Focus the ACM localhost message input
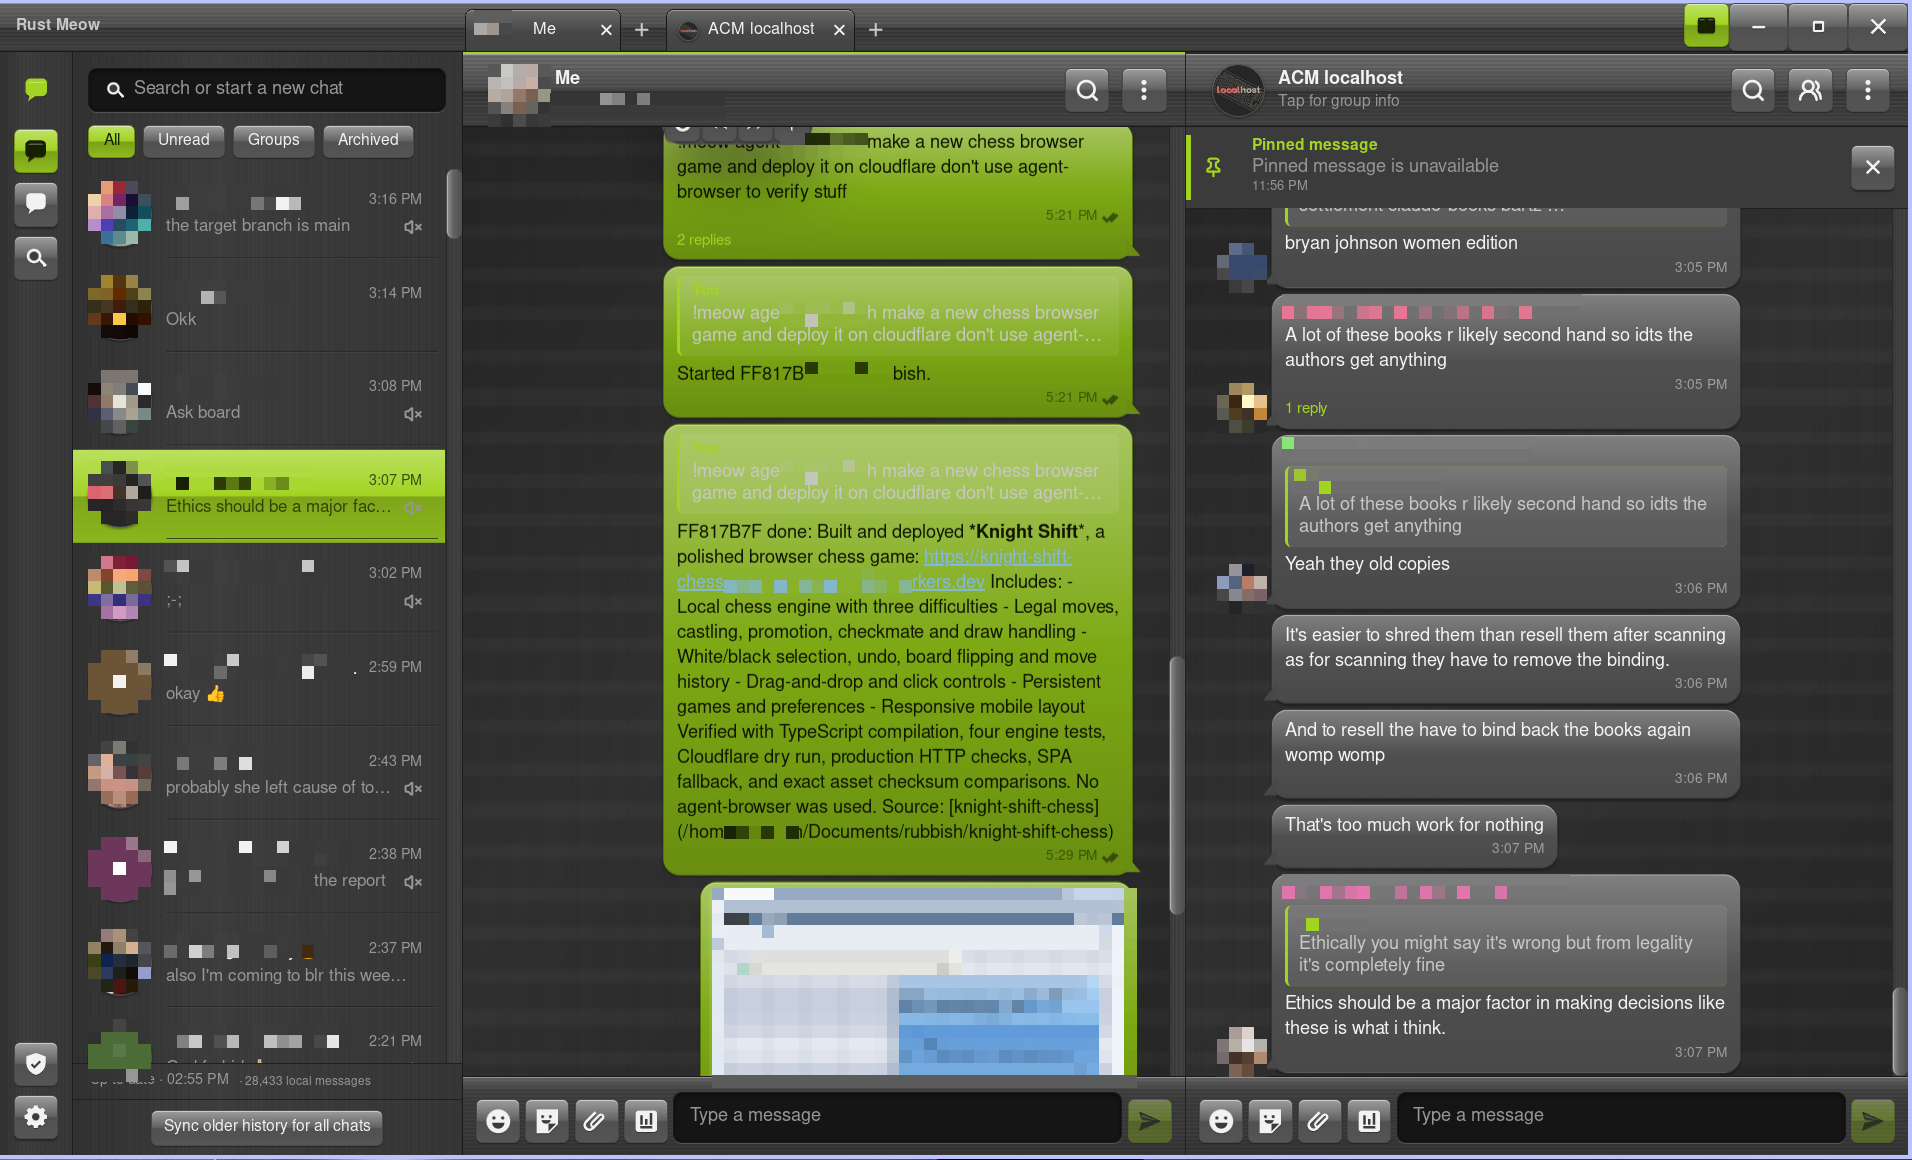The height and width of the screenshot is (1160, 1912). click(x=1621, y=1117)
